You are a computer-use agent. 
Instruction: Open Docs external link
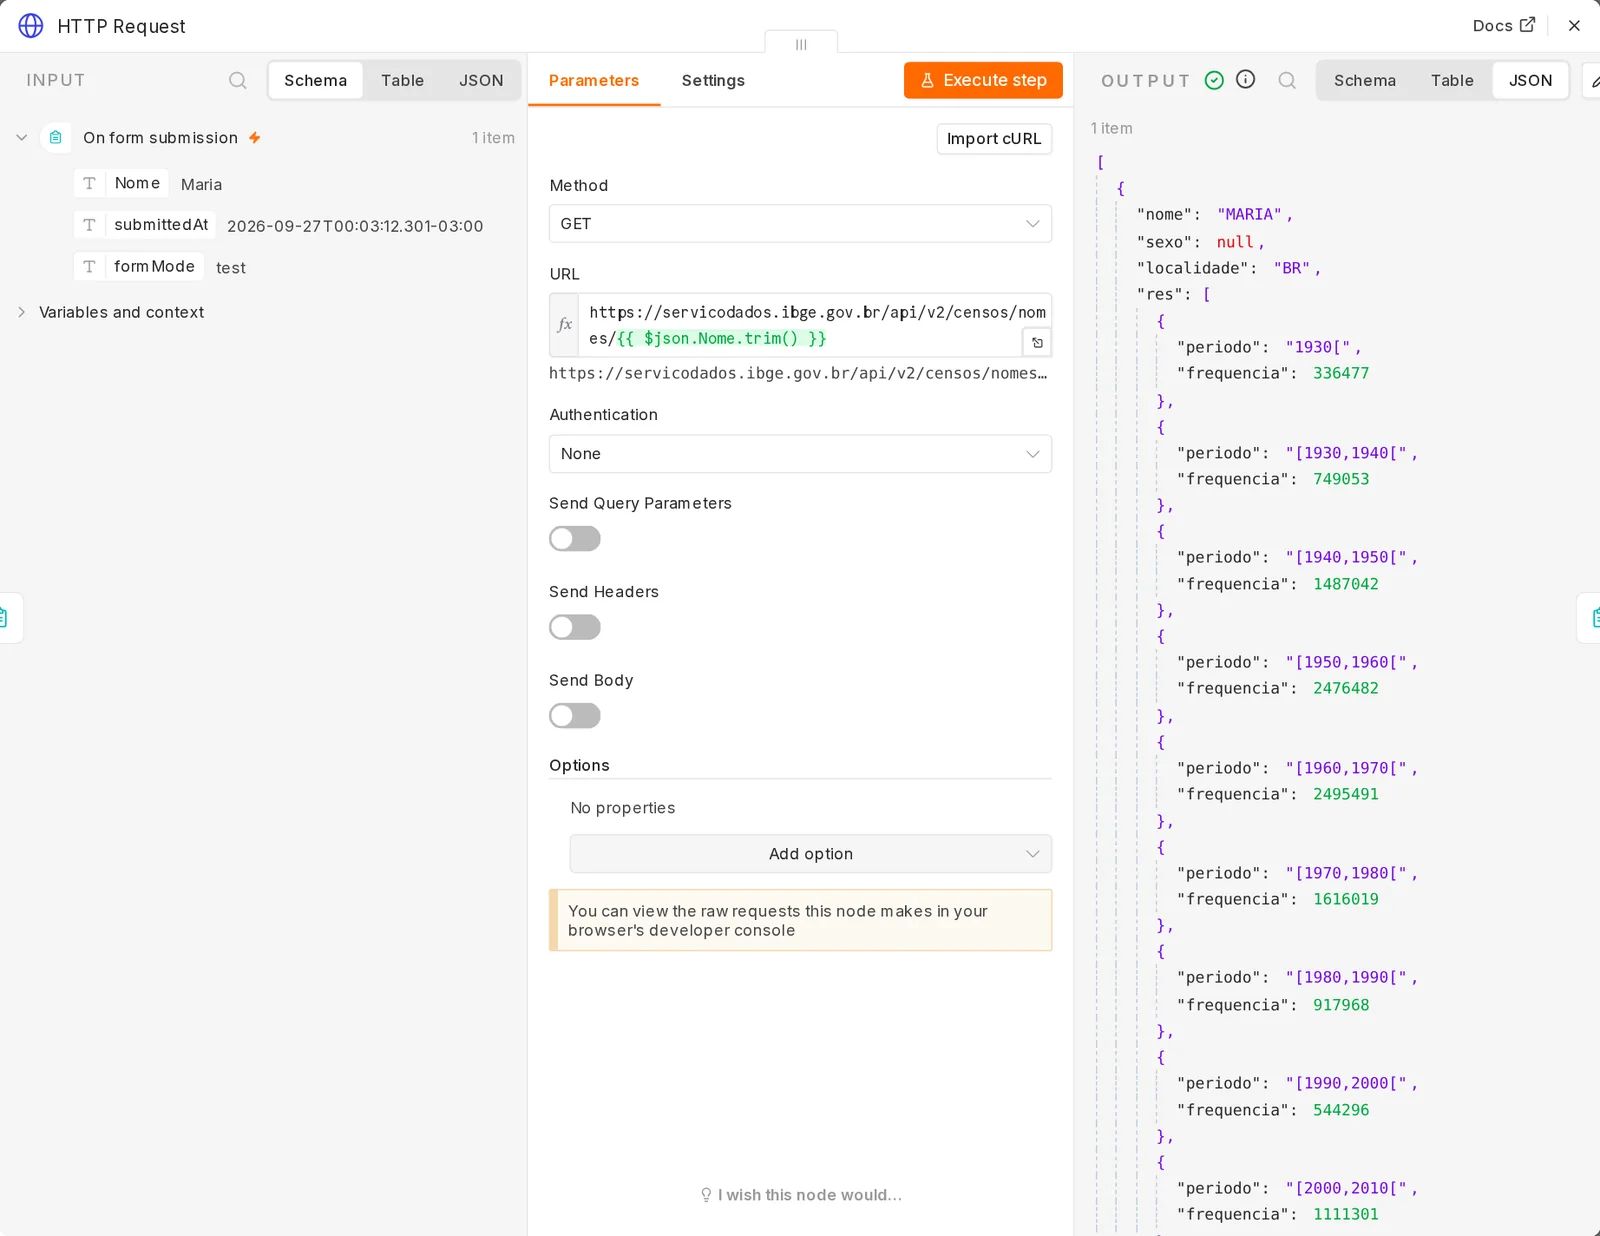pyautogui.click(x=1503, y=26)
